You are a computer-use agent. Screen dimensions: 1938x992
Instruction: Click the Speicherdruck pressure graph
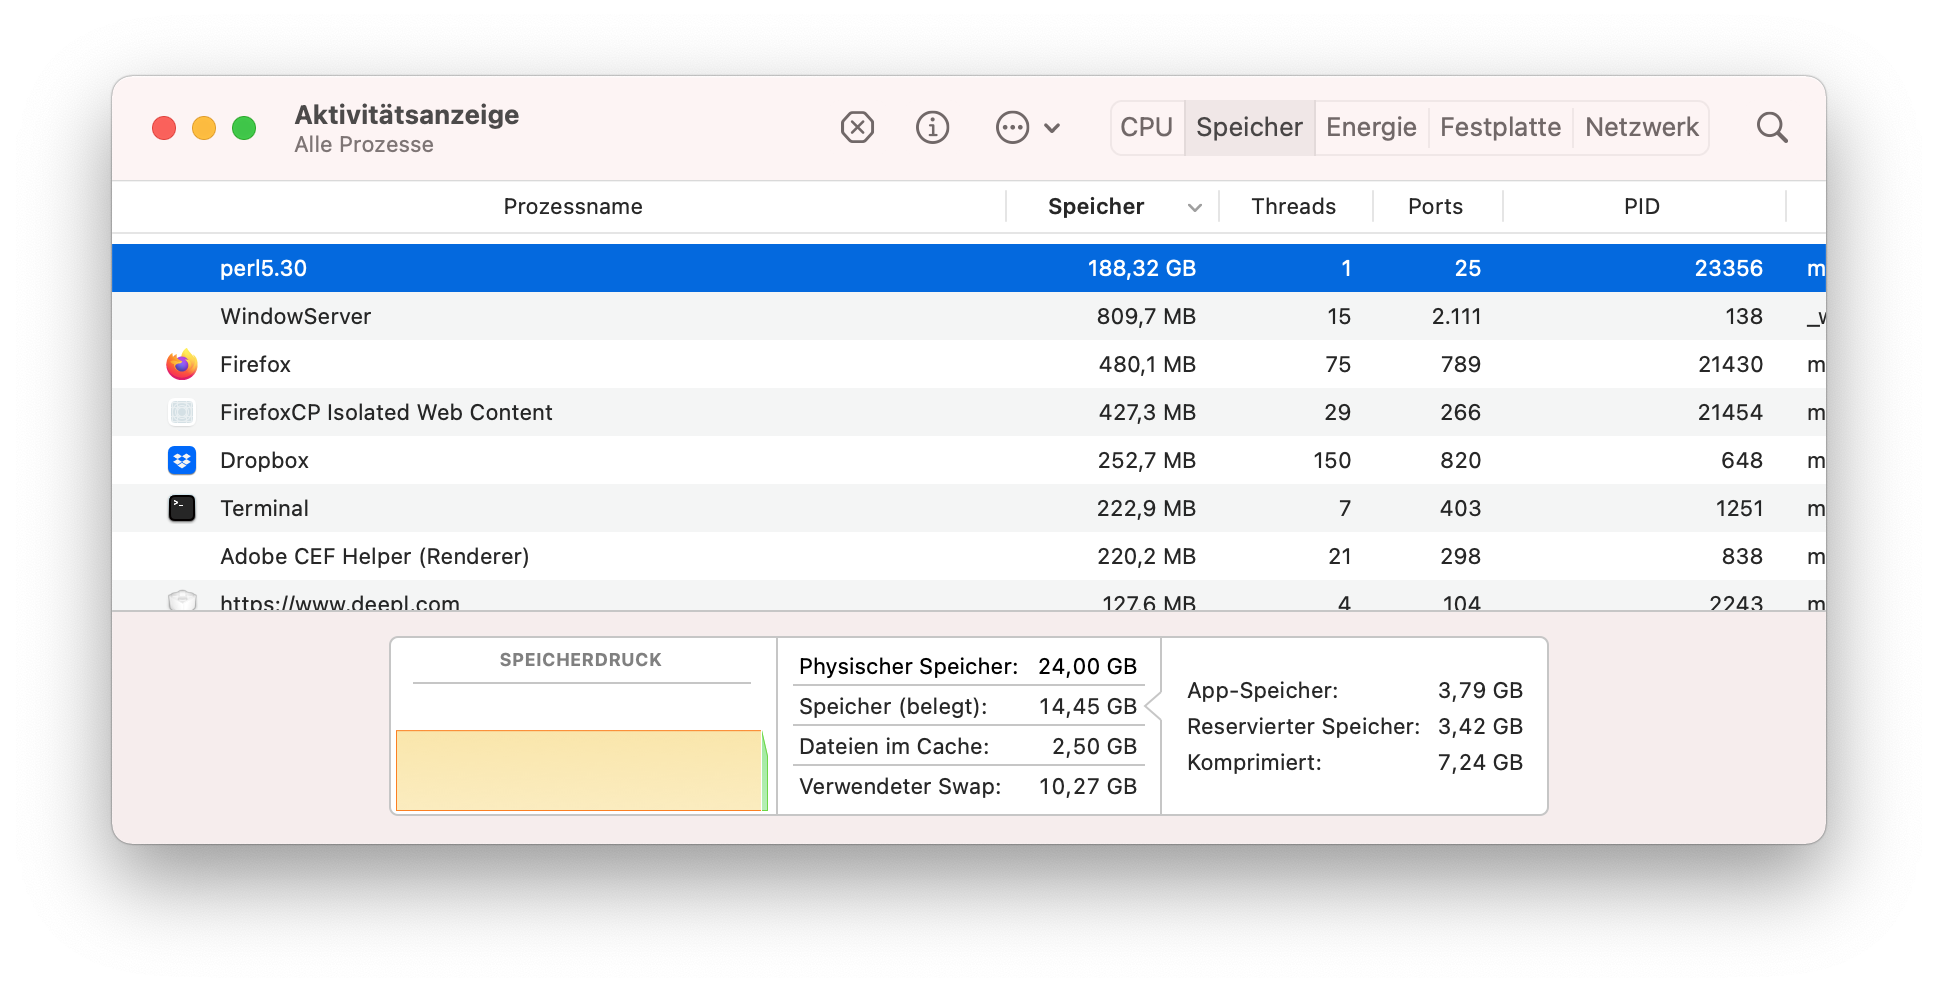pyautogui.click(x=580, y=770)
